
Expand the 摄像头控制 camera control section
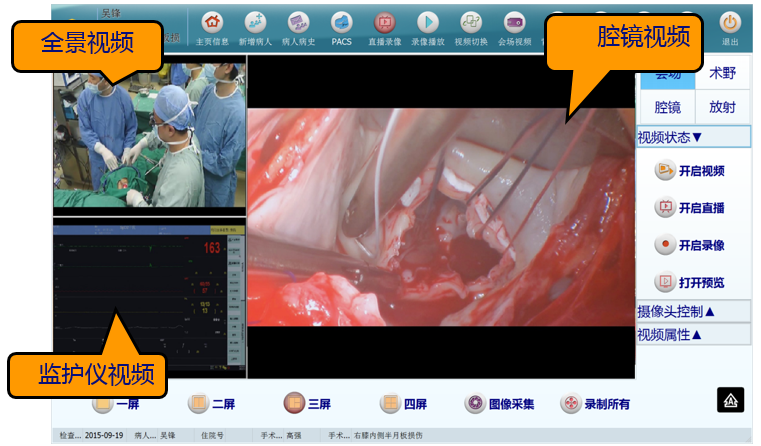pyautogui.click(x=692, y=311)
